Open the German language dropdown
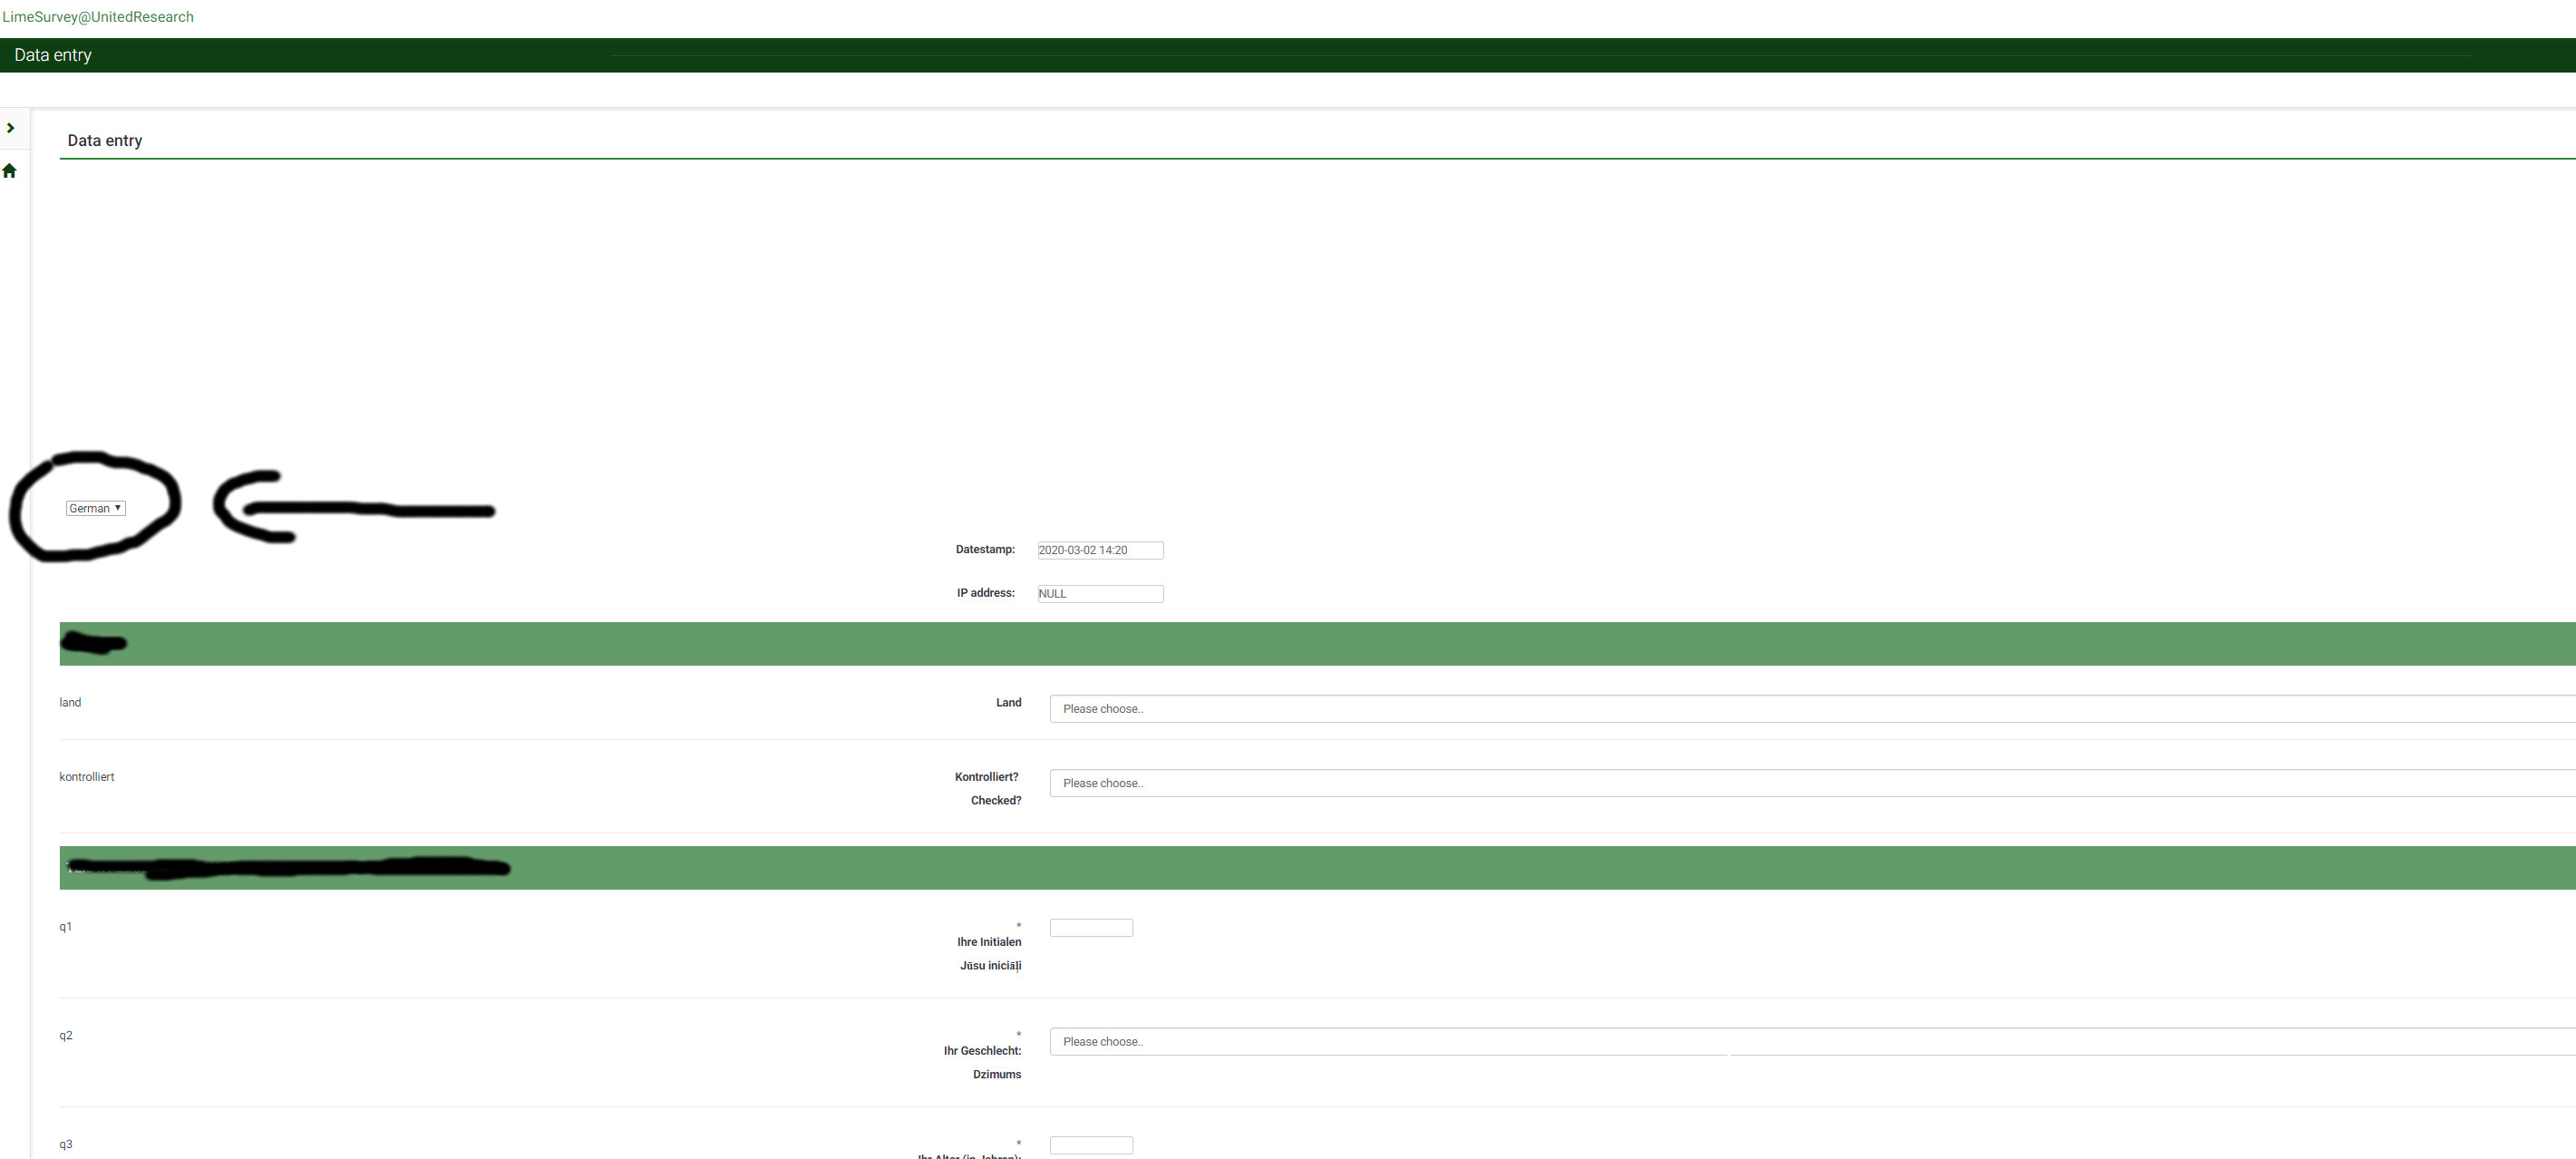Image resolution: width=2576 pixels, height=1159 pixels. (96, 508)
